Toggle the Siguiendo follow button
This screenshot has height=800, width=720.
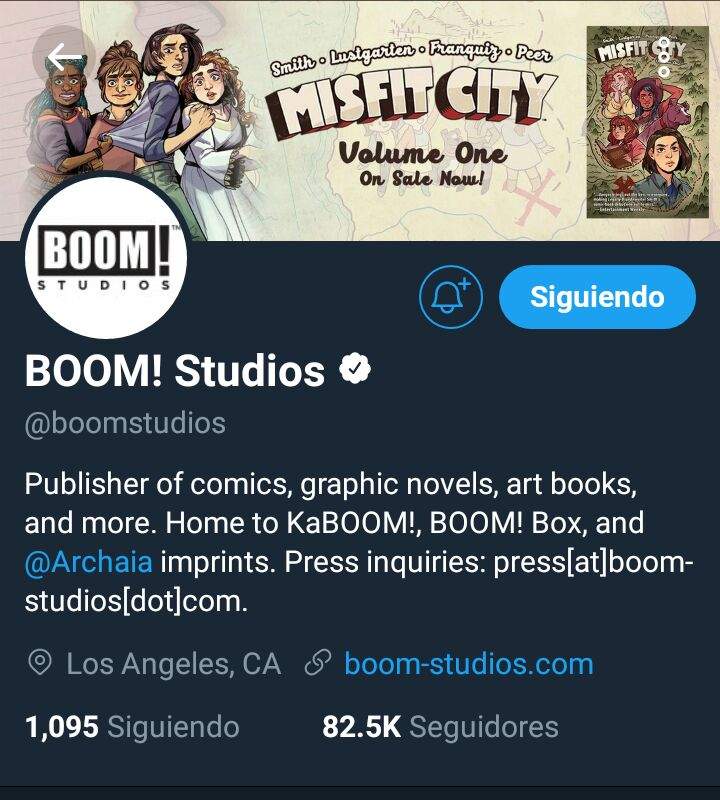pyautogui.click(x=597, y=296)
